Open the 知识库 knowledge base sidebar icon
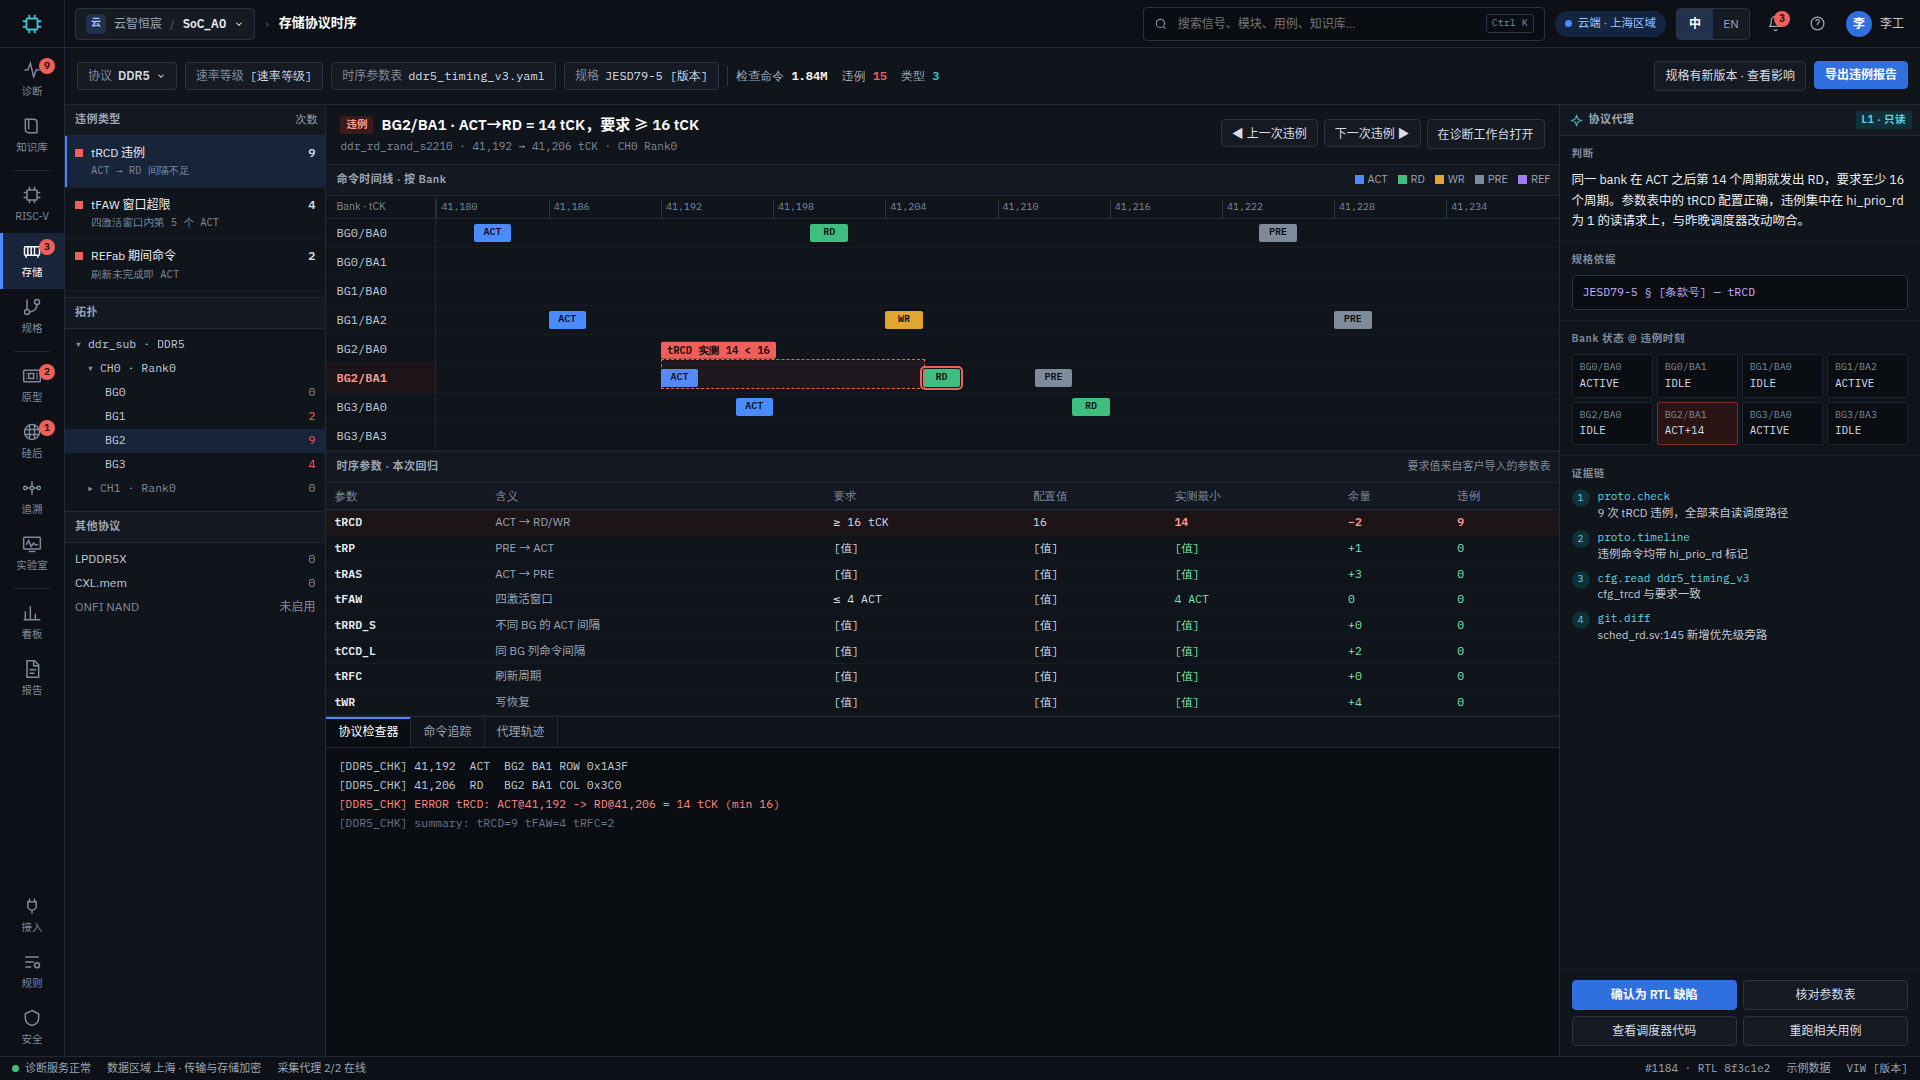The width and height of the screenshot is (1920, 1080). tap(32, 134)
